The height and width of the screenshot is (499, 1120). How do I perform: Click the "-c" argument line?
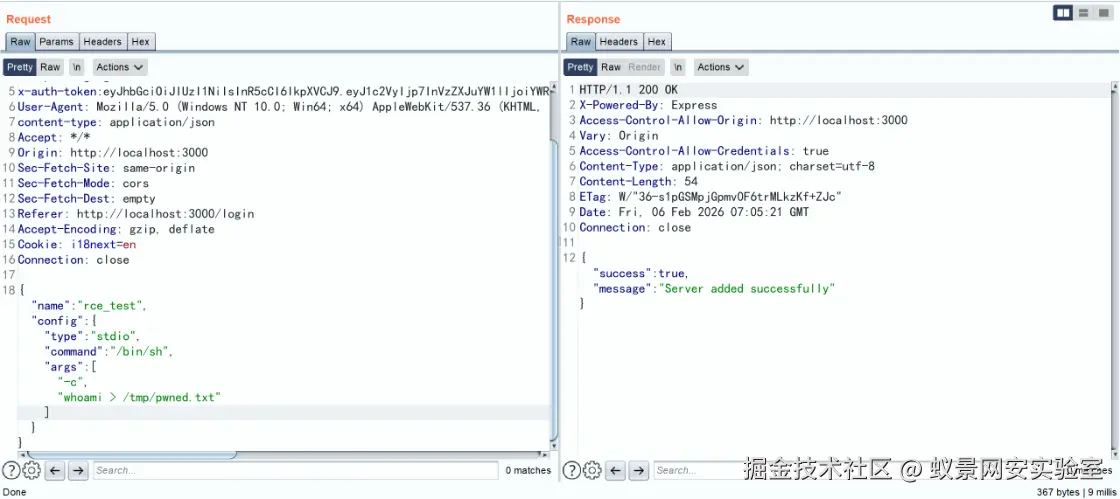pos(72,382)
